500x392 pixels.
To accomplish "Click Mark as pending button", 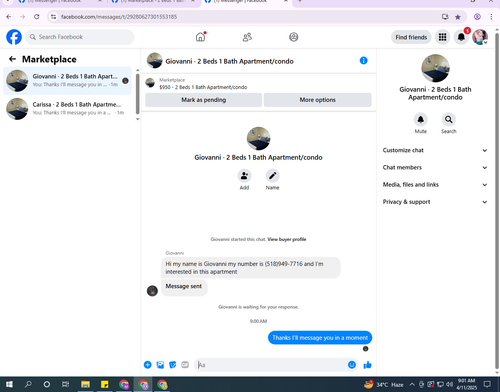I will pyautogui.click(x=203, y=100).
